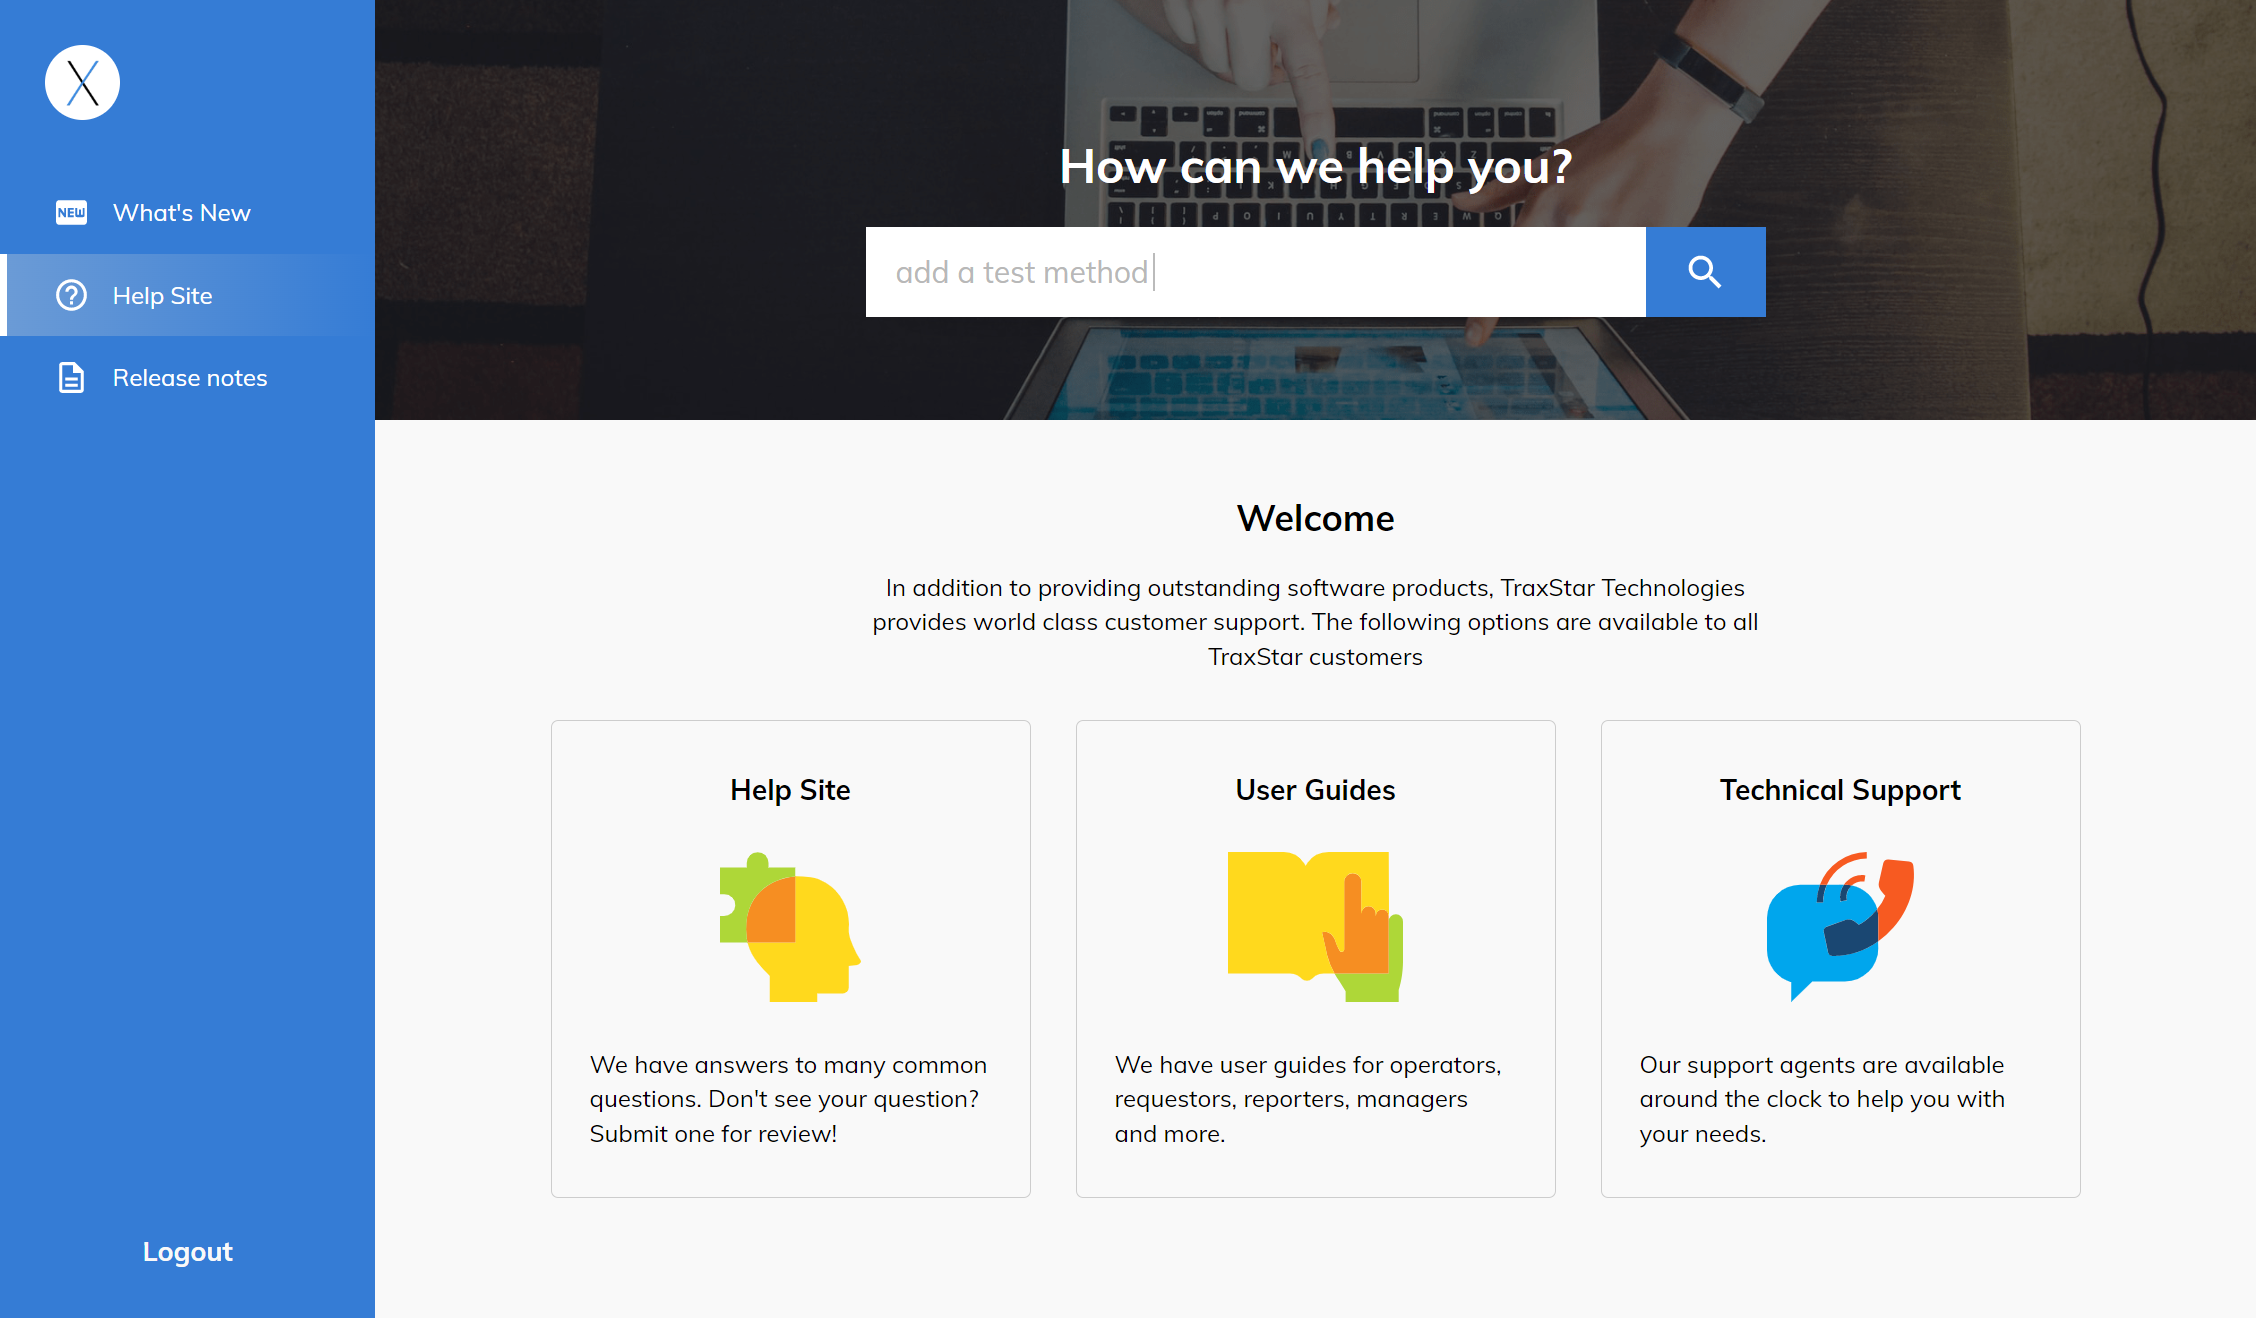Click the Logout button
2256x1318 pixels.
point(186,1251)
